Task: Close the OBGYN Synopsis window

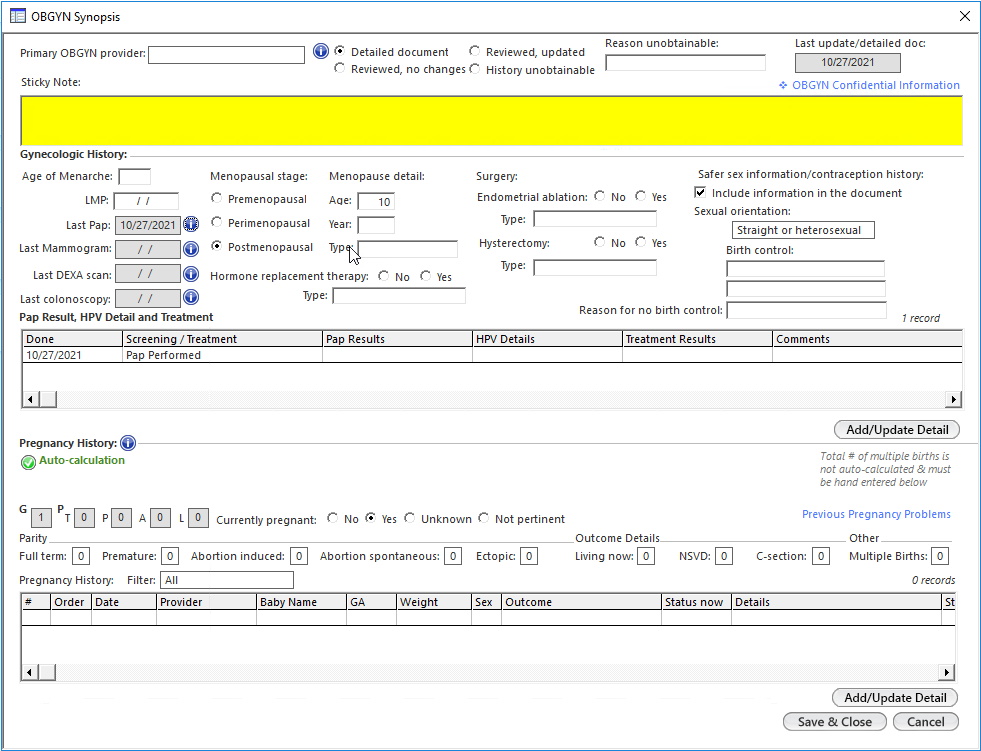Action: pyautogui.click(x=965, y=16)
